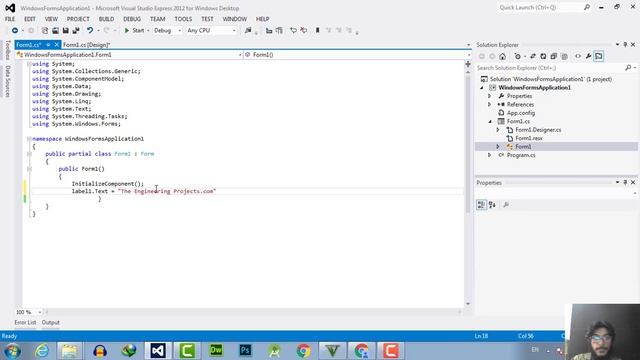The height and width of the screenshot is (360, 640).
Task: Pin the Form1.cs tab
Action: [x=48, y=45]
